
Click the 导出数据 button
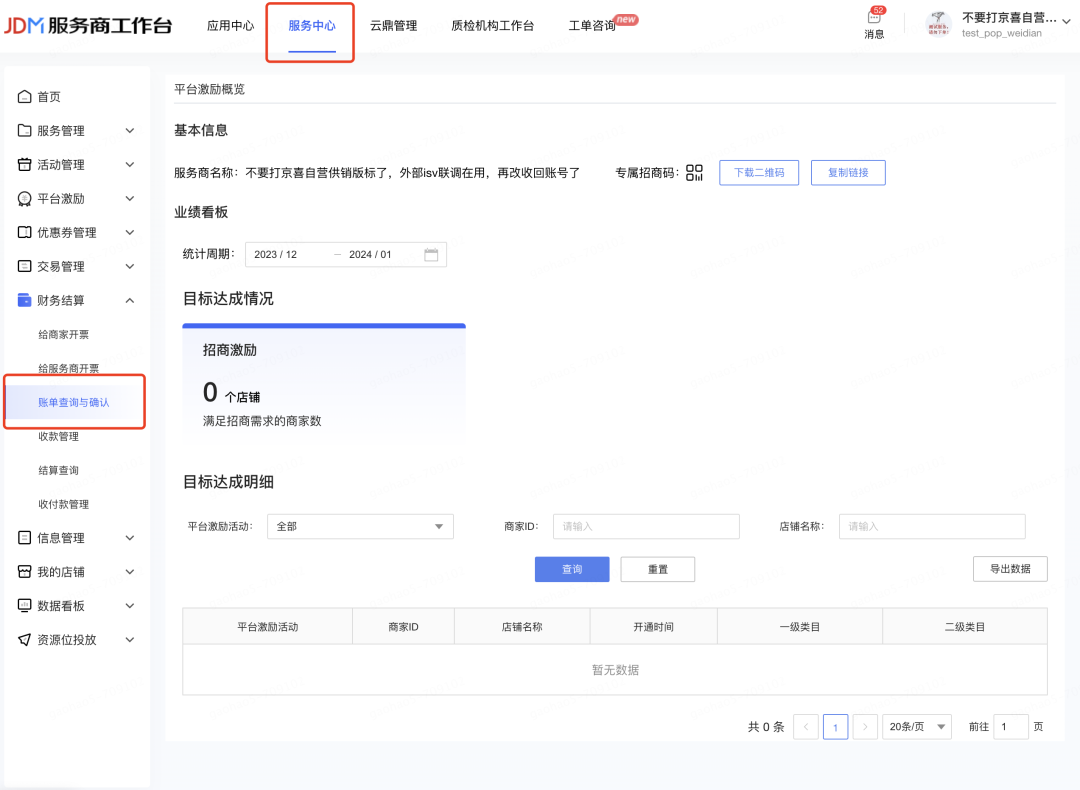(x=1009, y=569)
